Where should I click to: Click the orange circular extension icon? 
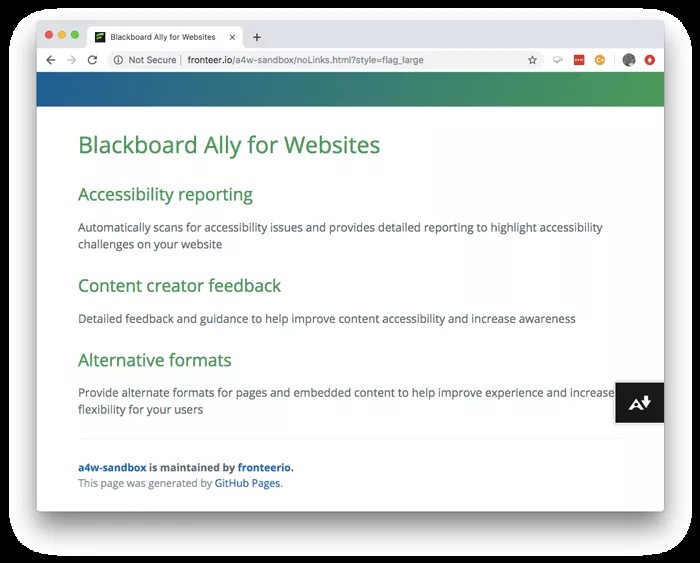pyautogui.click(x=600, y=60)
